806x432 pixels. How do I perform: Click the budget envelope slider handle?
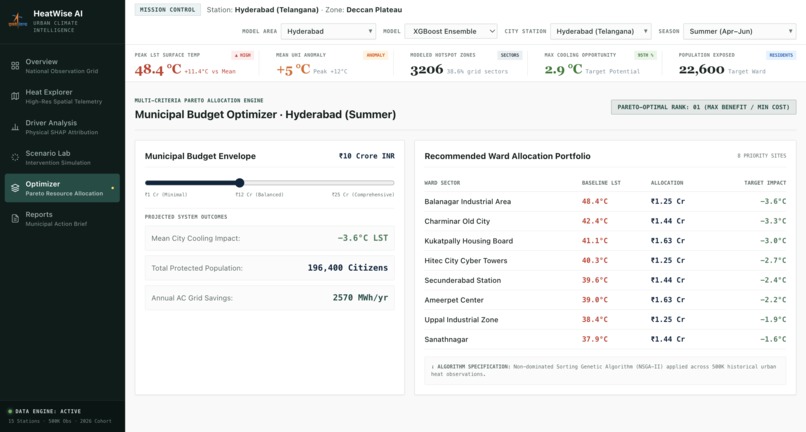click(x=240, y=183)
